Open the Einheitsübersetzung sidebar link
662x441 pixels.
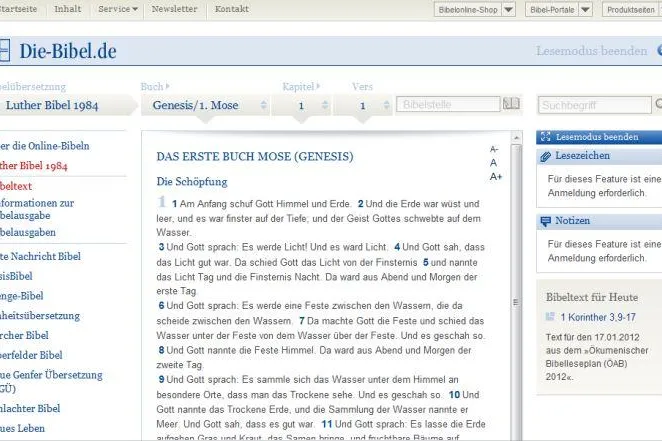click(x=40, y=316)
